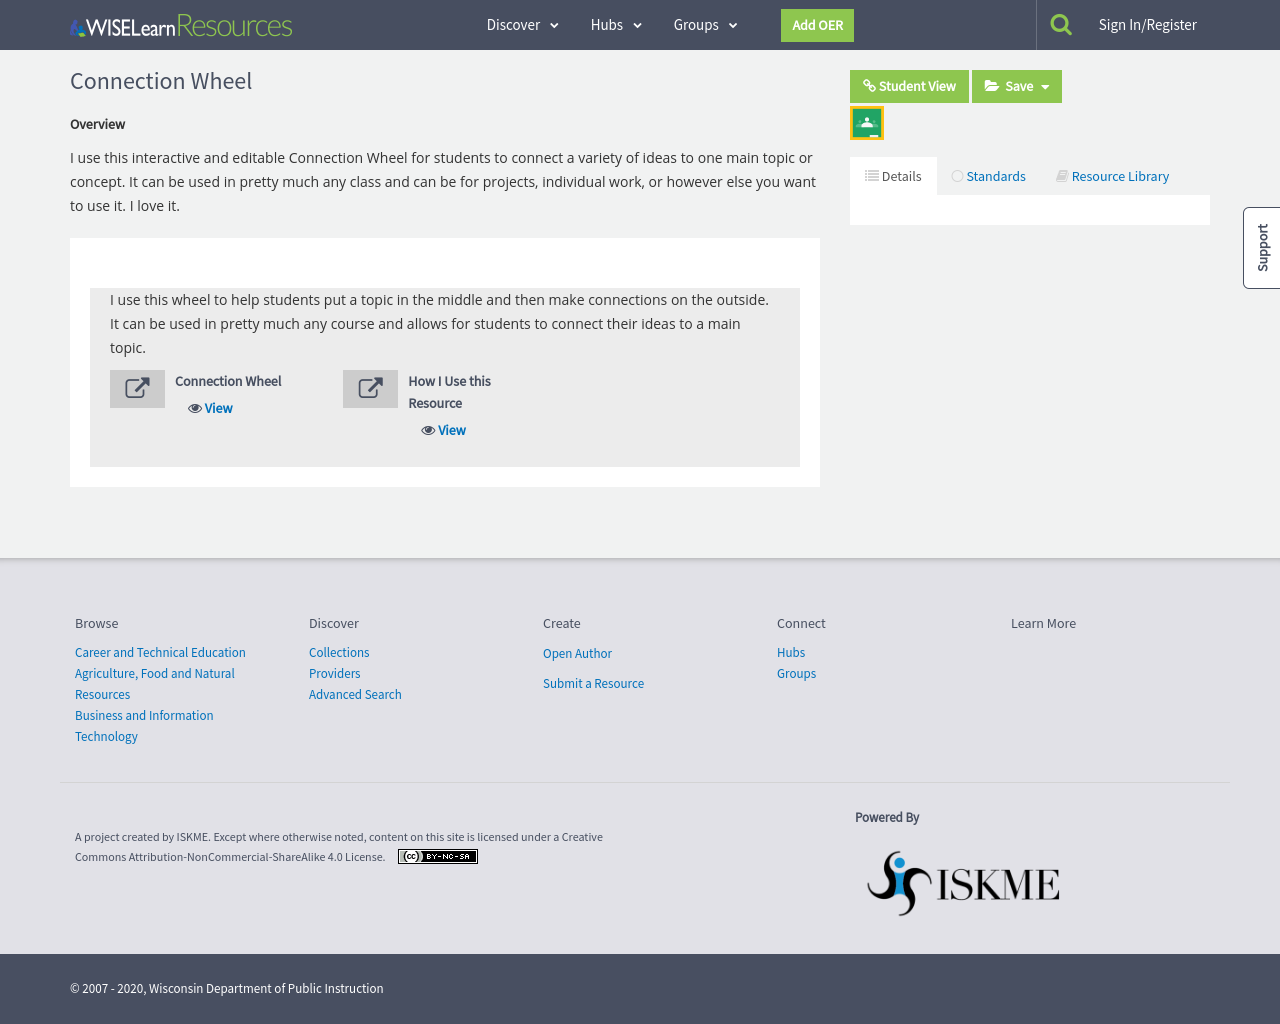Click View under Connection Wheel
The image size is (1280, 1024).
tap(211, 408)
